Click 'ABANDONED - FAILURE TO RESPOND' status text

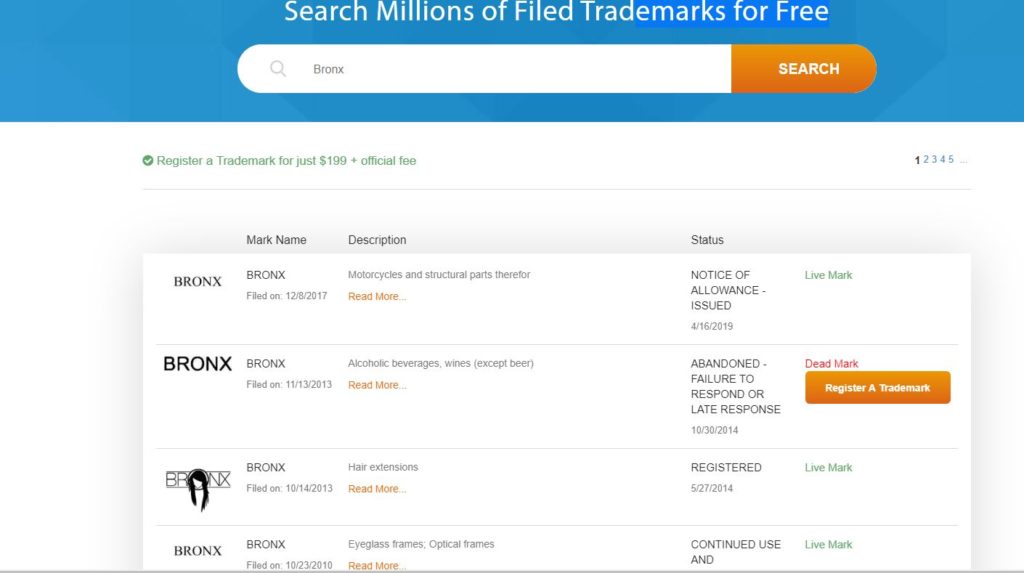pyautogui.click(x=735, y=386)
